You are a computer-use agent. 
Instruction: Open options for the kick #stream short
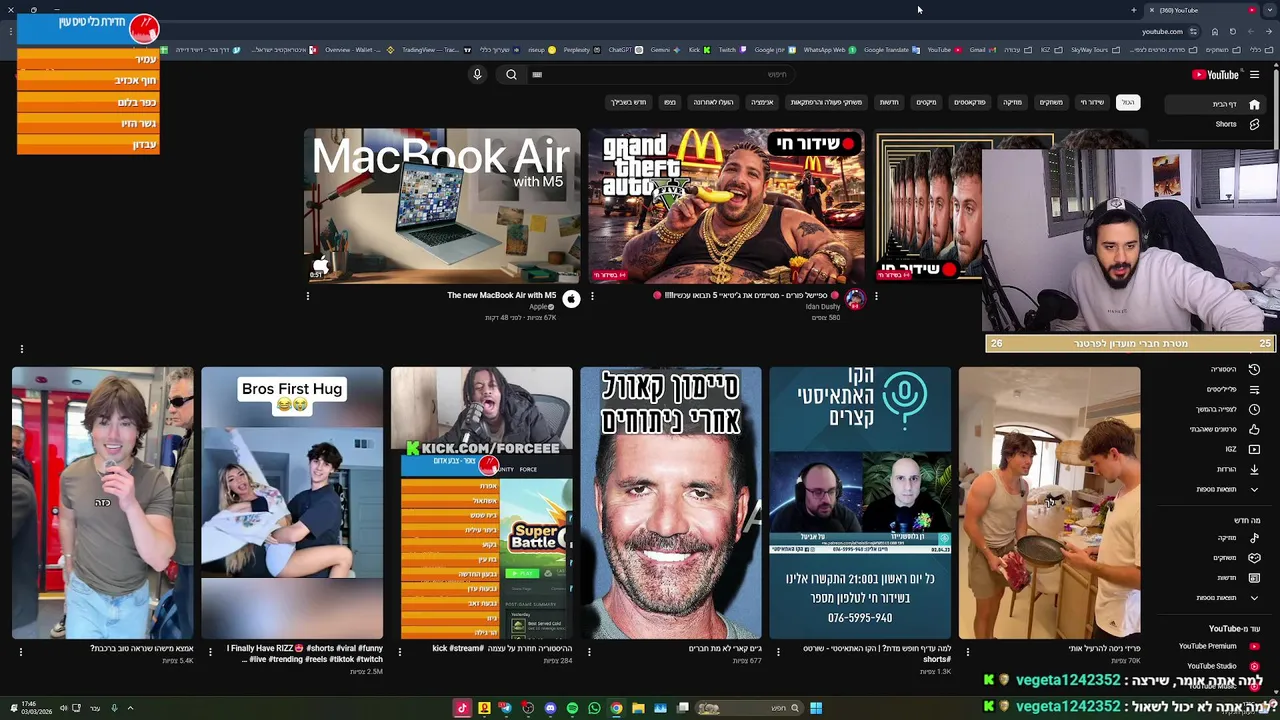coord(400,651)
